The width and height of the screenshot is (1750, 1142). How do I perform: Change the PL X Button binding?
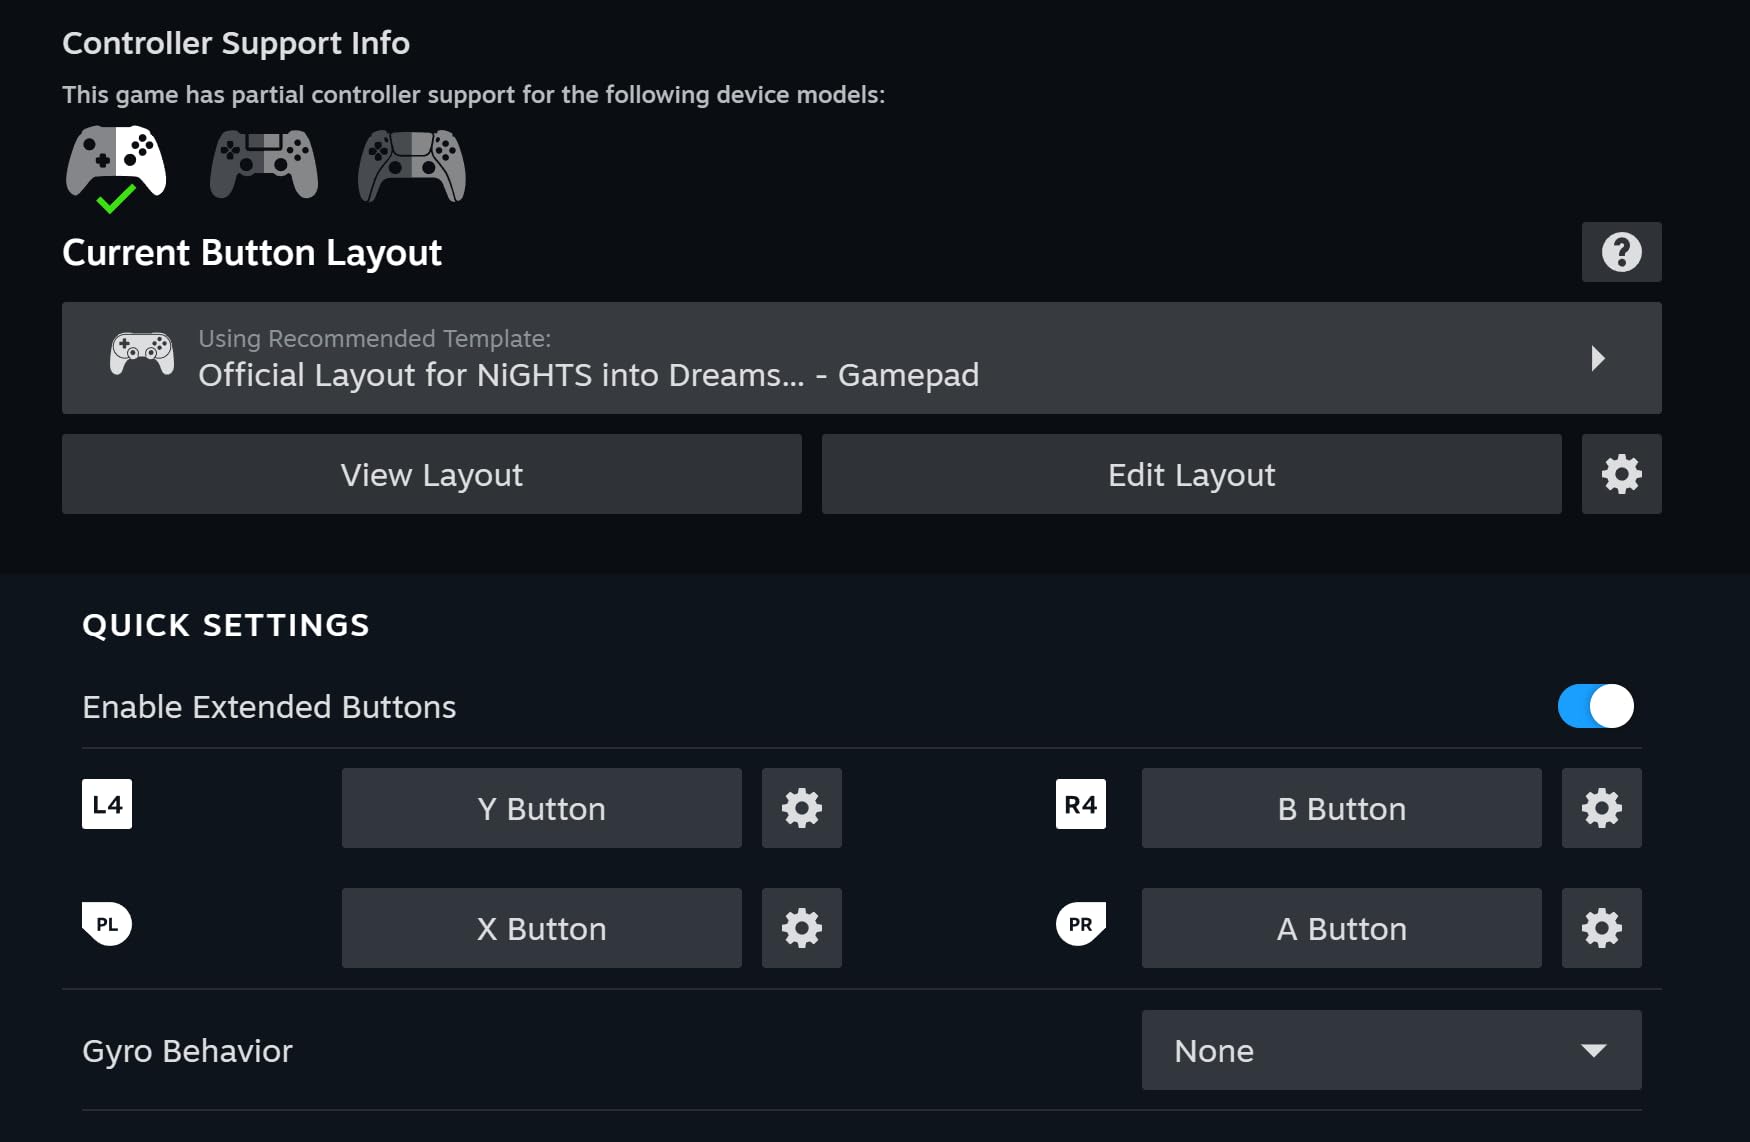pyautogui.click(x=541, y=928)
